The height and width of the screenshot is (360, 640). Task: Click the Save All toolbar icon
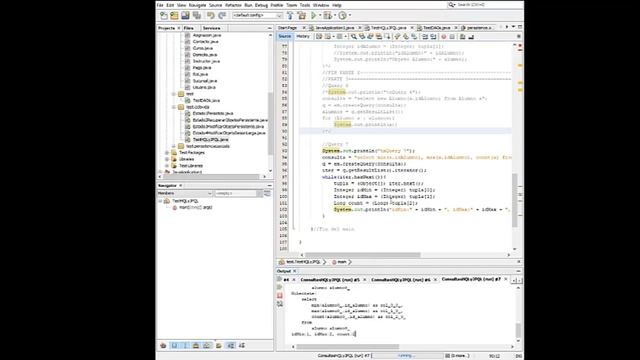point(197,16)
